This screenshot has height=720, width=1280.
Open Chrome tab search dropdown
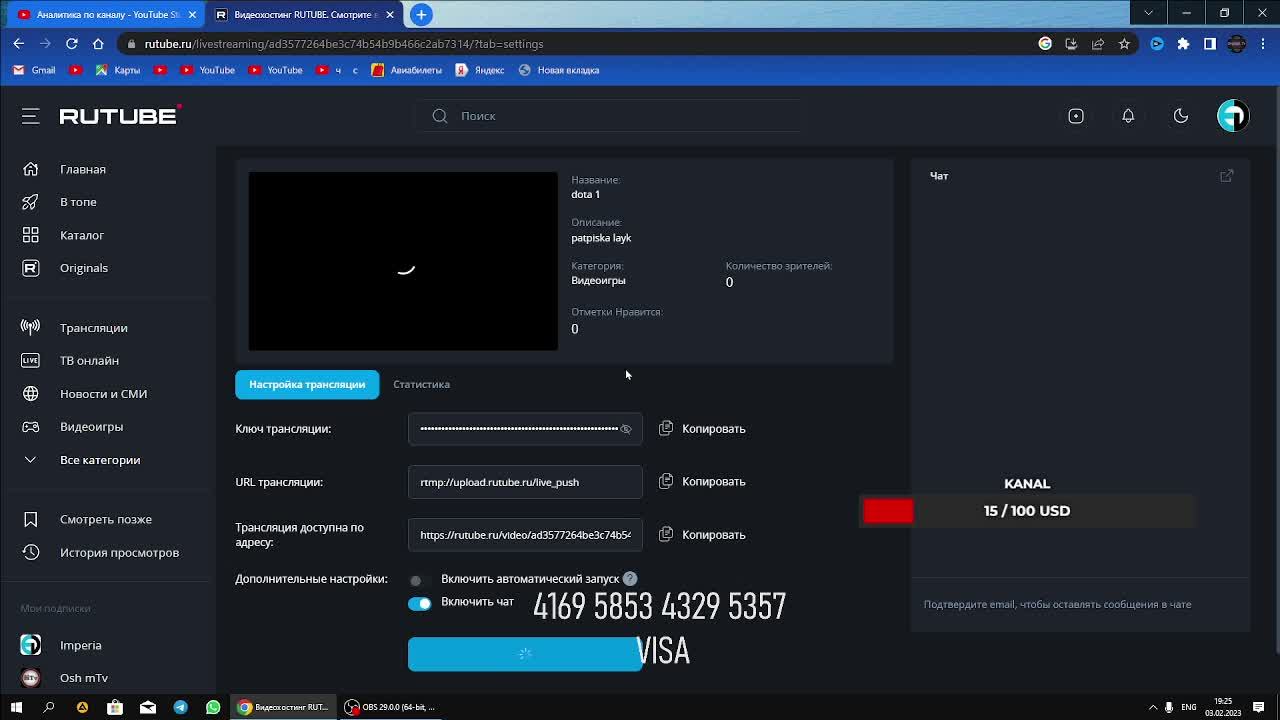(x=1148, y=13)
